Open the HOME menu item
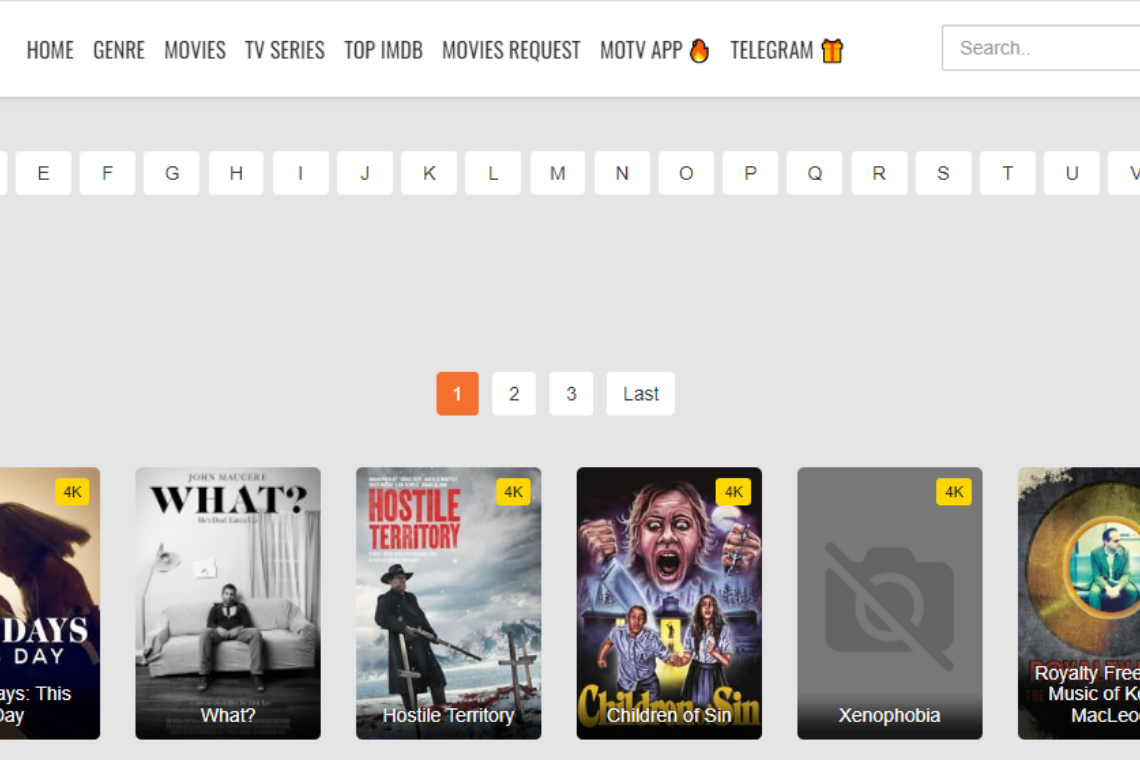 point(50,50)
